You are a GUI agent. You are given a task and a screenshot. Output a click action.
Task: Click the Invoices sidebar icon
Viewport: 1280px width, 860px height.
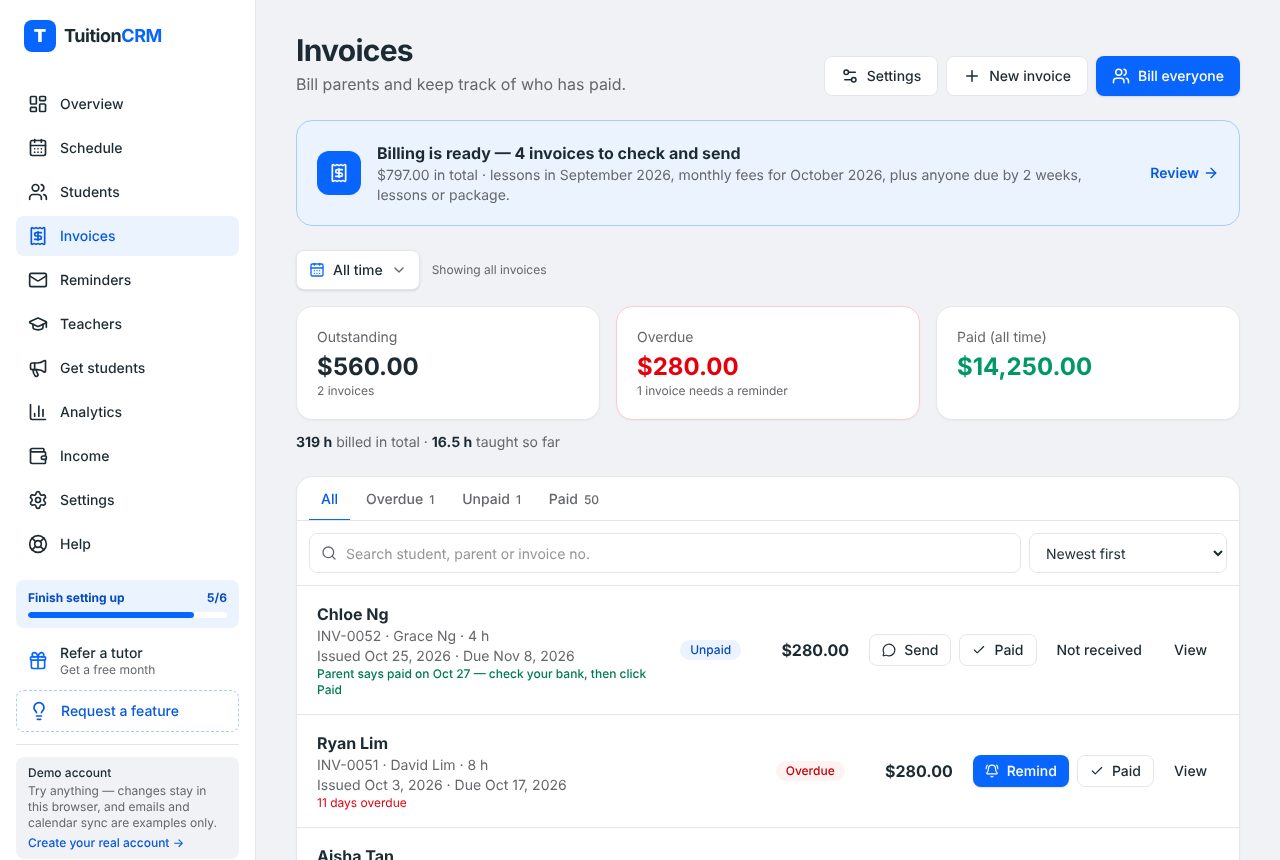pyautogui.click(x=38, y=236)
